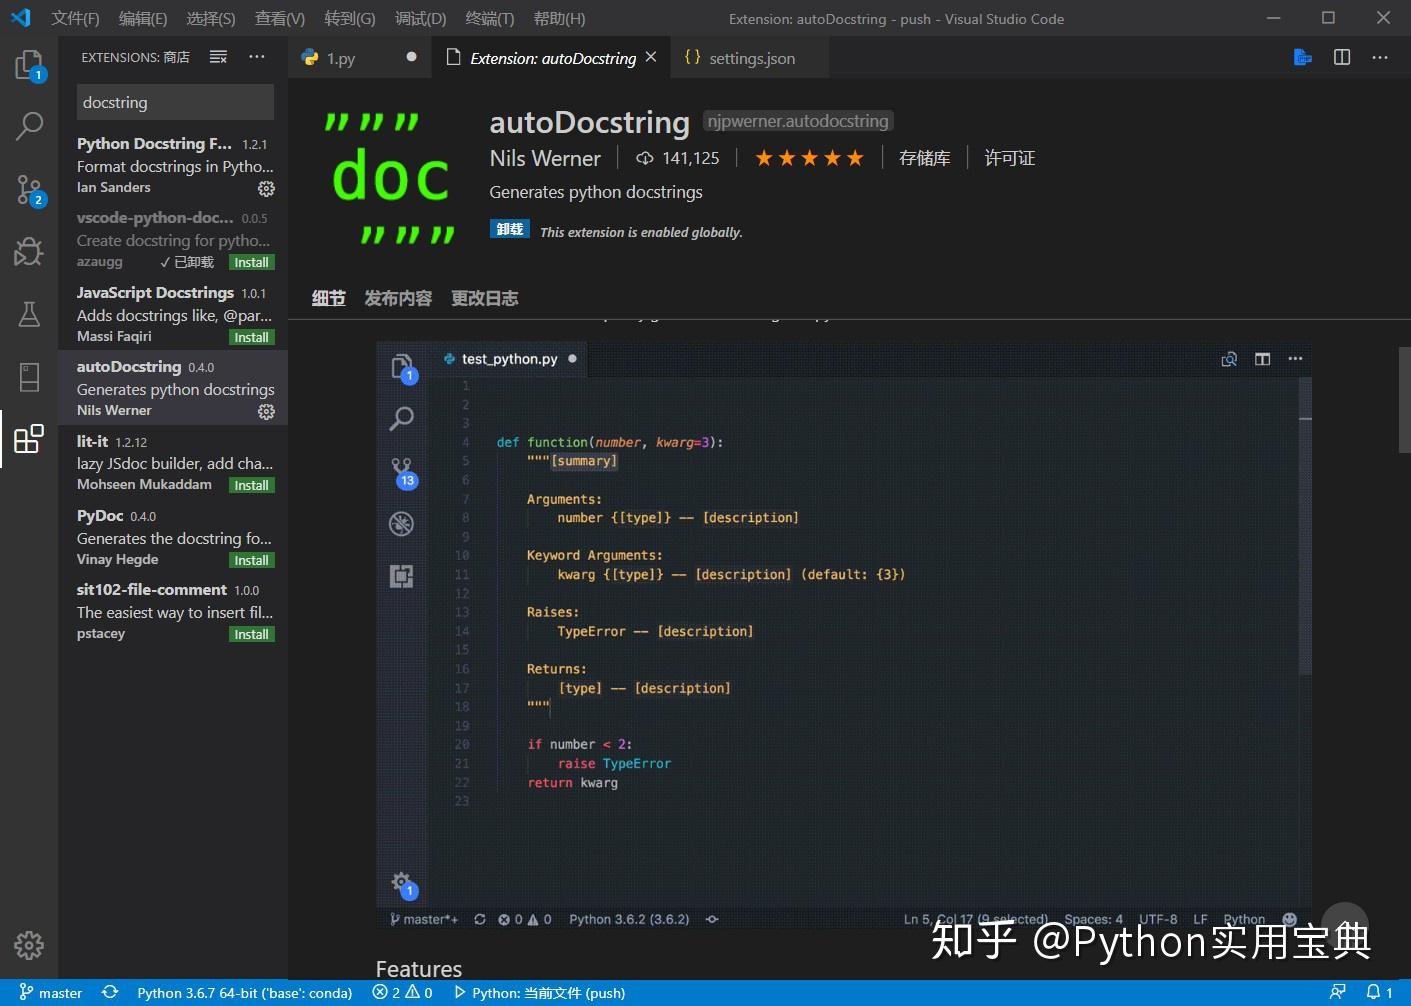1411x1006 pixels.
Task: Open the Manage gear settings icon
Action: (29, 944)
